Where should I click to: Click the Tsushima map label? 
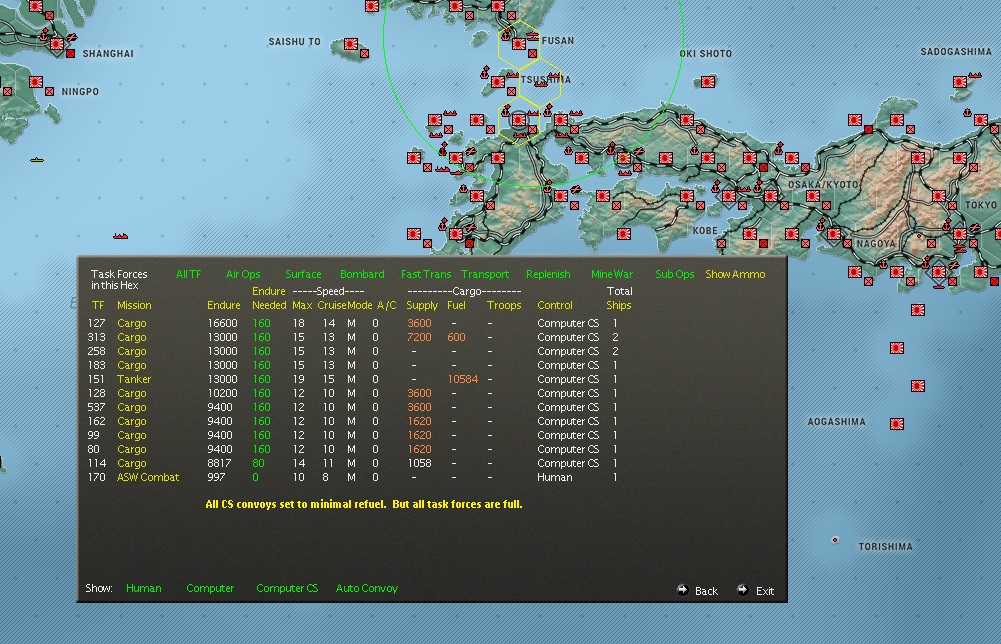click(x=545, y=80)
